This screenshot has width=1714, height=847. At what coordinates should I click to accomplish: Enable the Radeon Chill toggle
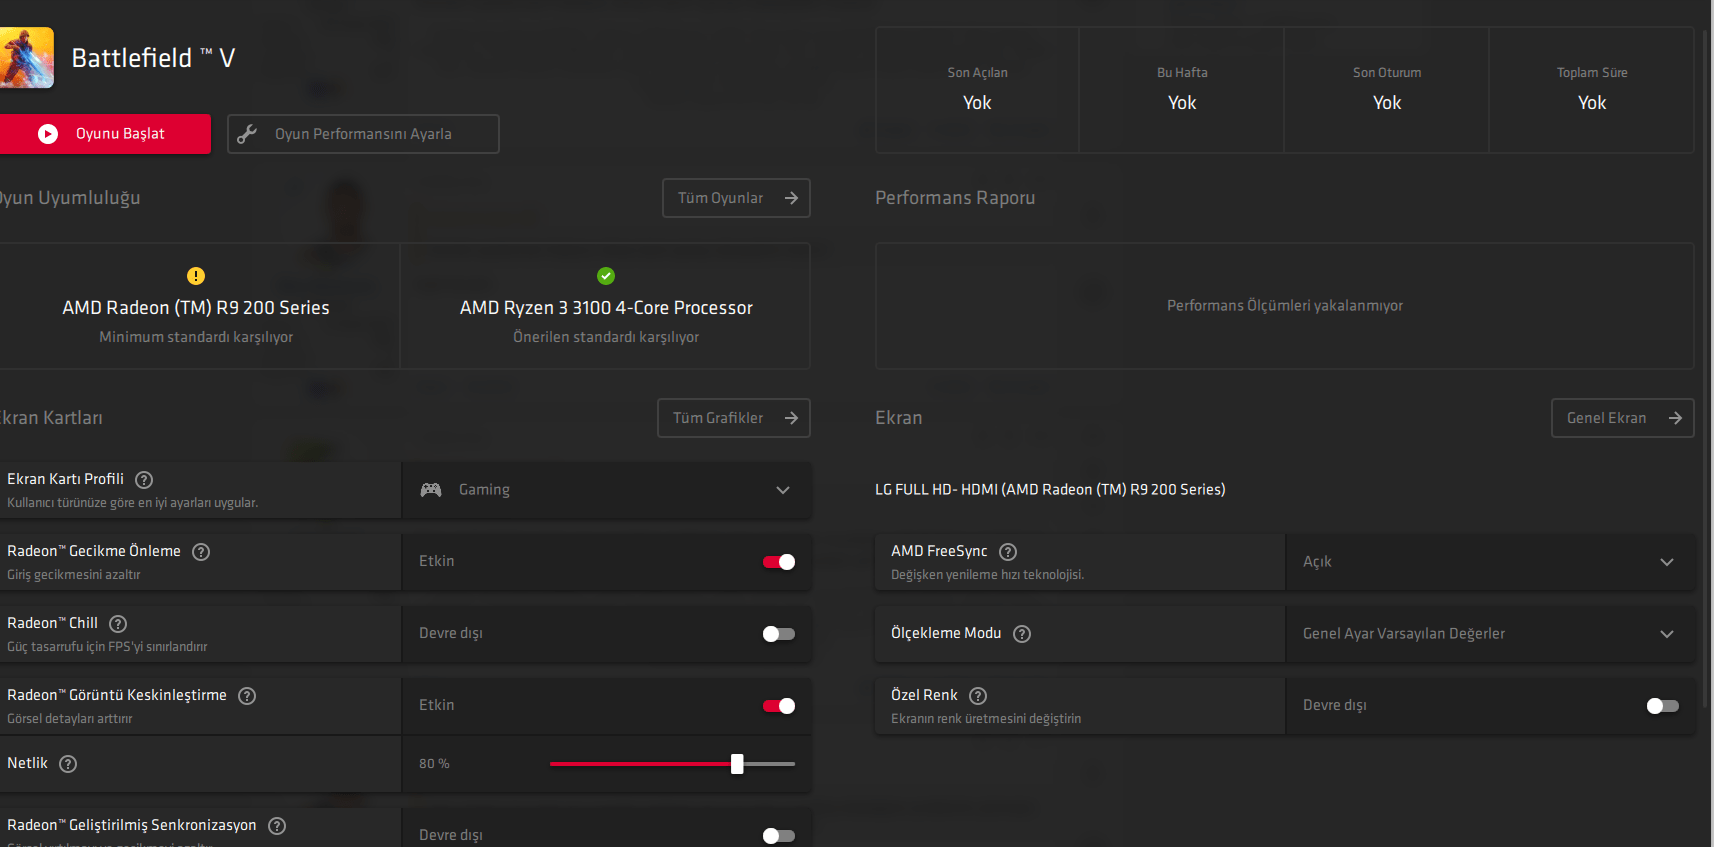coord(779,634)
